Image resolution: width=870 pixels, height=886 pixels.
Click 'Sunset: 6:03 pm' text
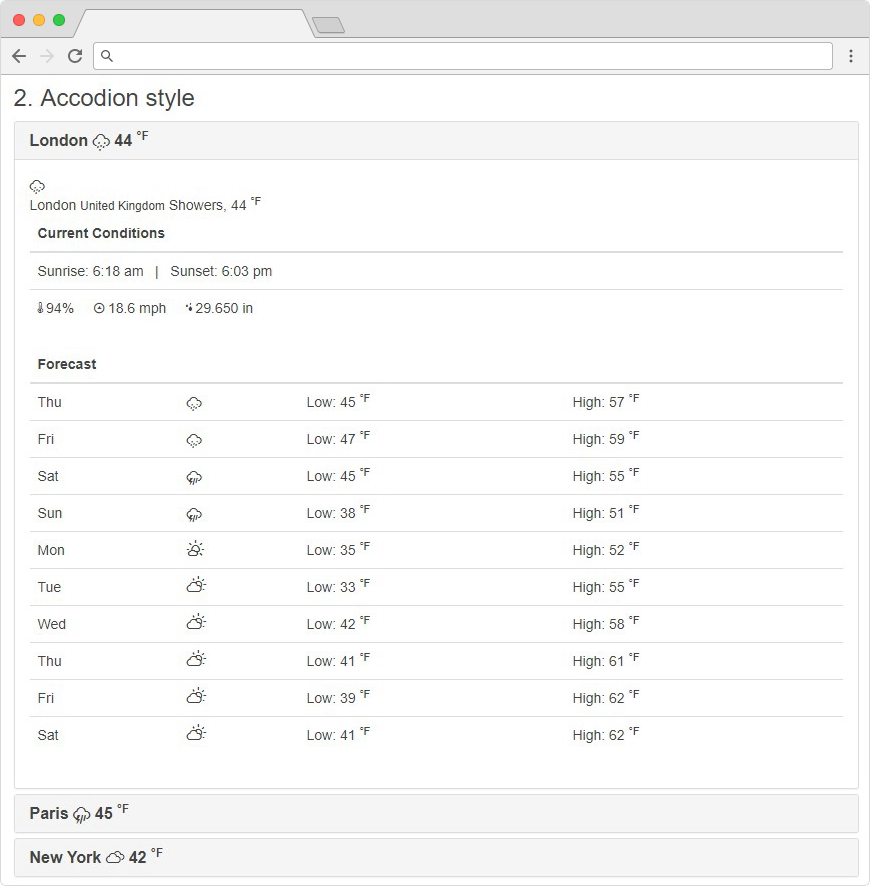[x=221, y=271]
